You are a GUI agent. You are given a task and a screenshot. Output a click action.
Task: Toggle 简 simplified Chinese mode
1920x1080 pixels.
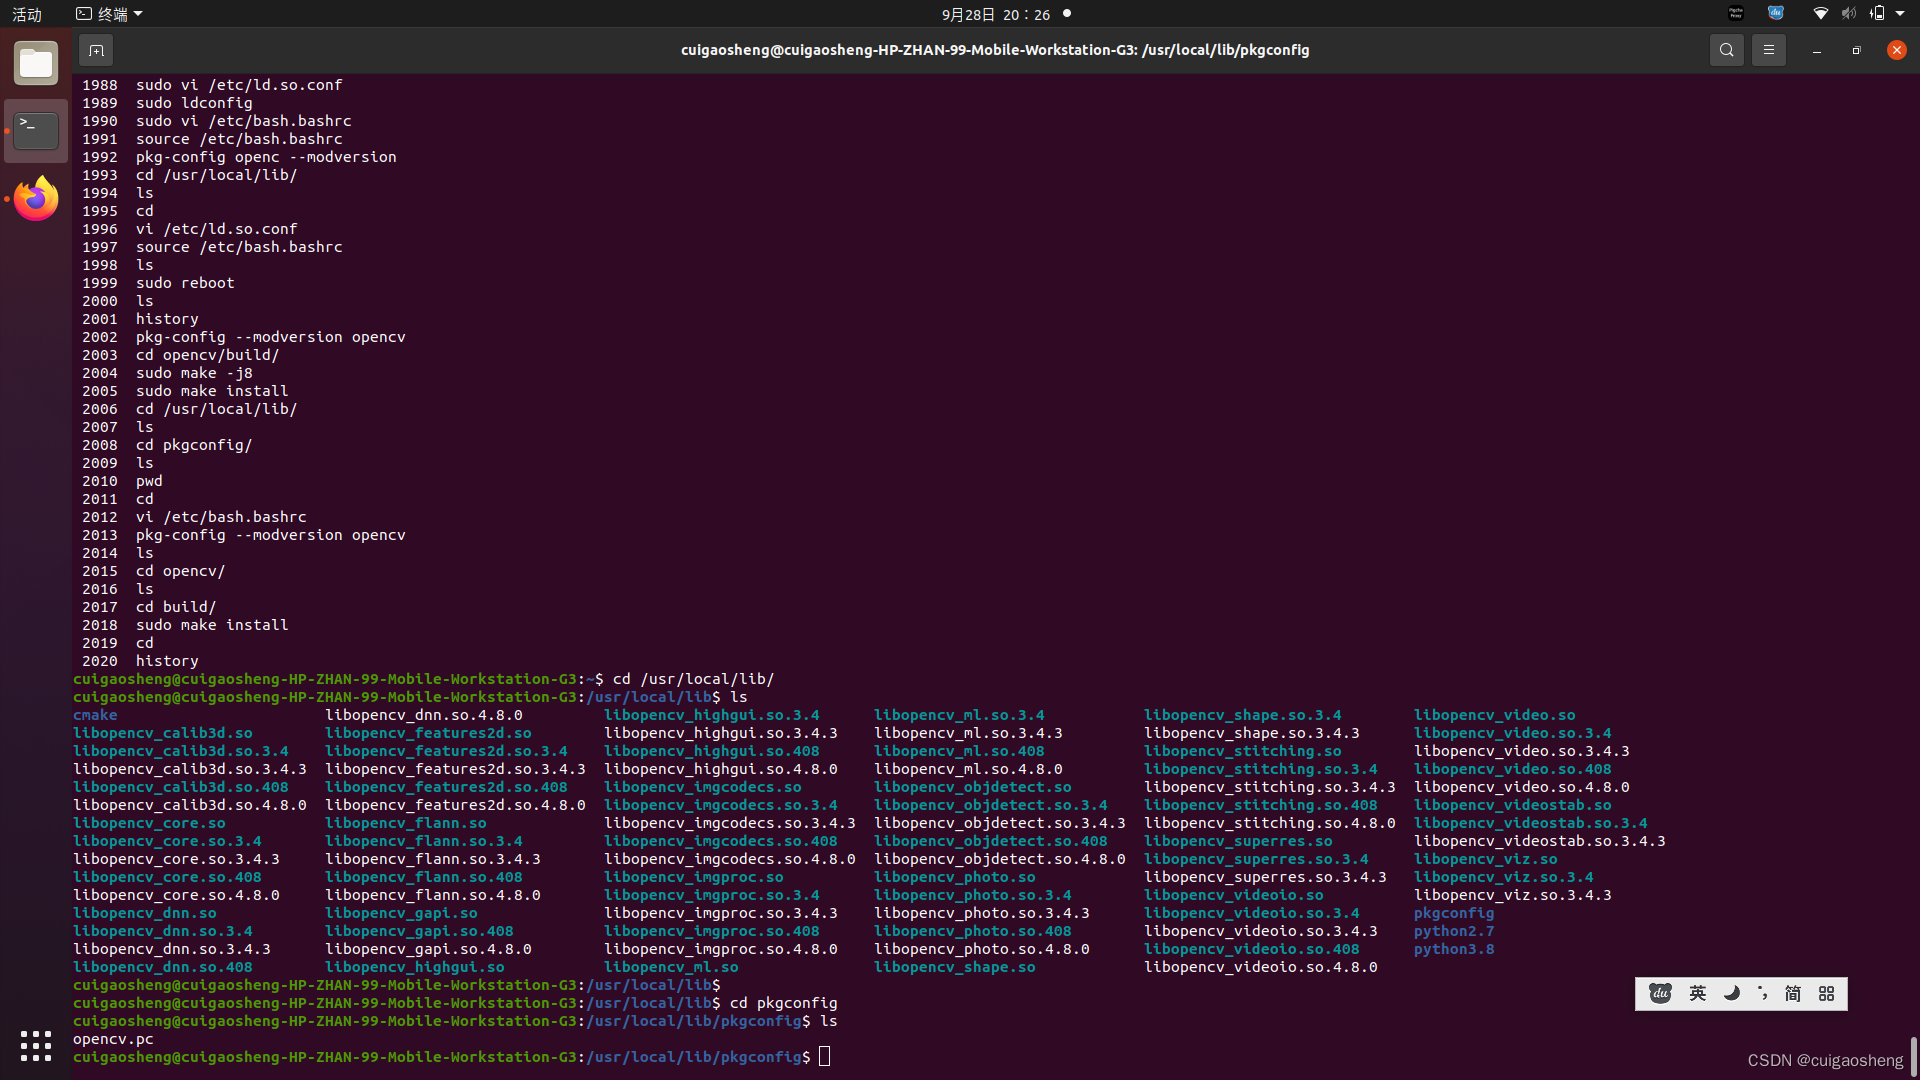tap(1793, 993)
